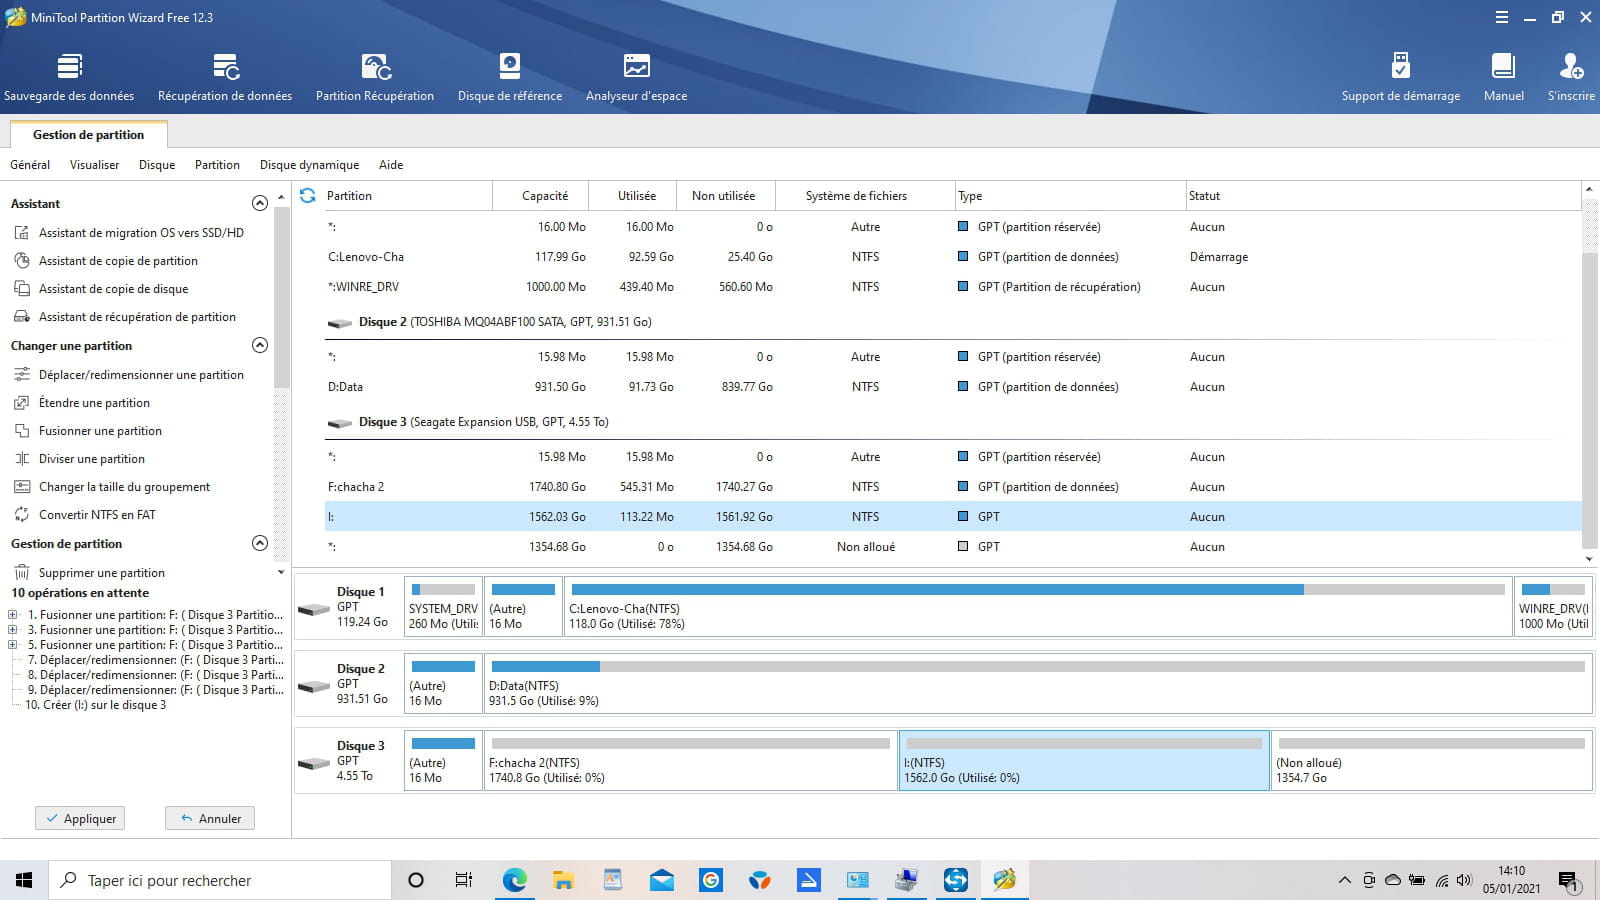This screenshot has width=1600, height=900.
Task: Open the Partition menu
Action: tap(217, 165)
